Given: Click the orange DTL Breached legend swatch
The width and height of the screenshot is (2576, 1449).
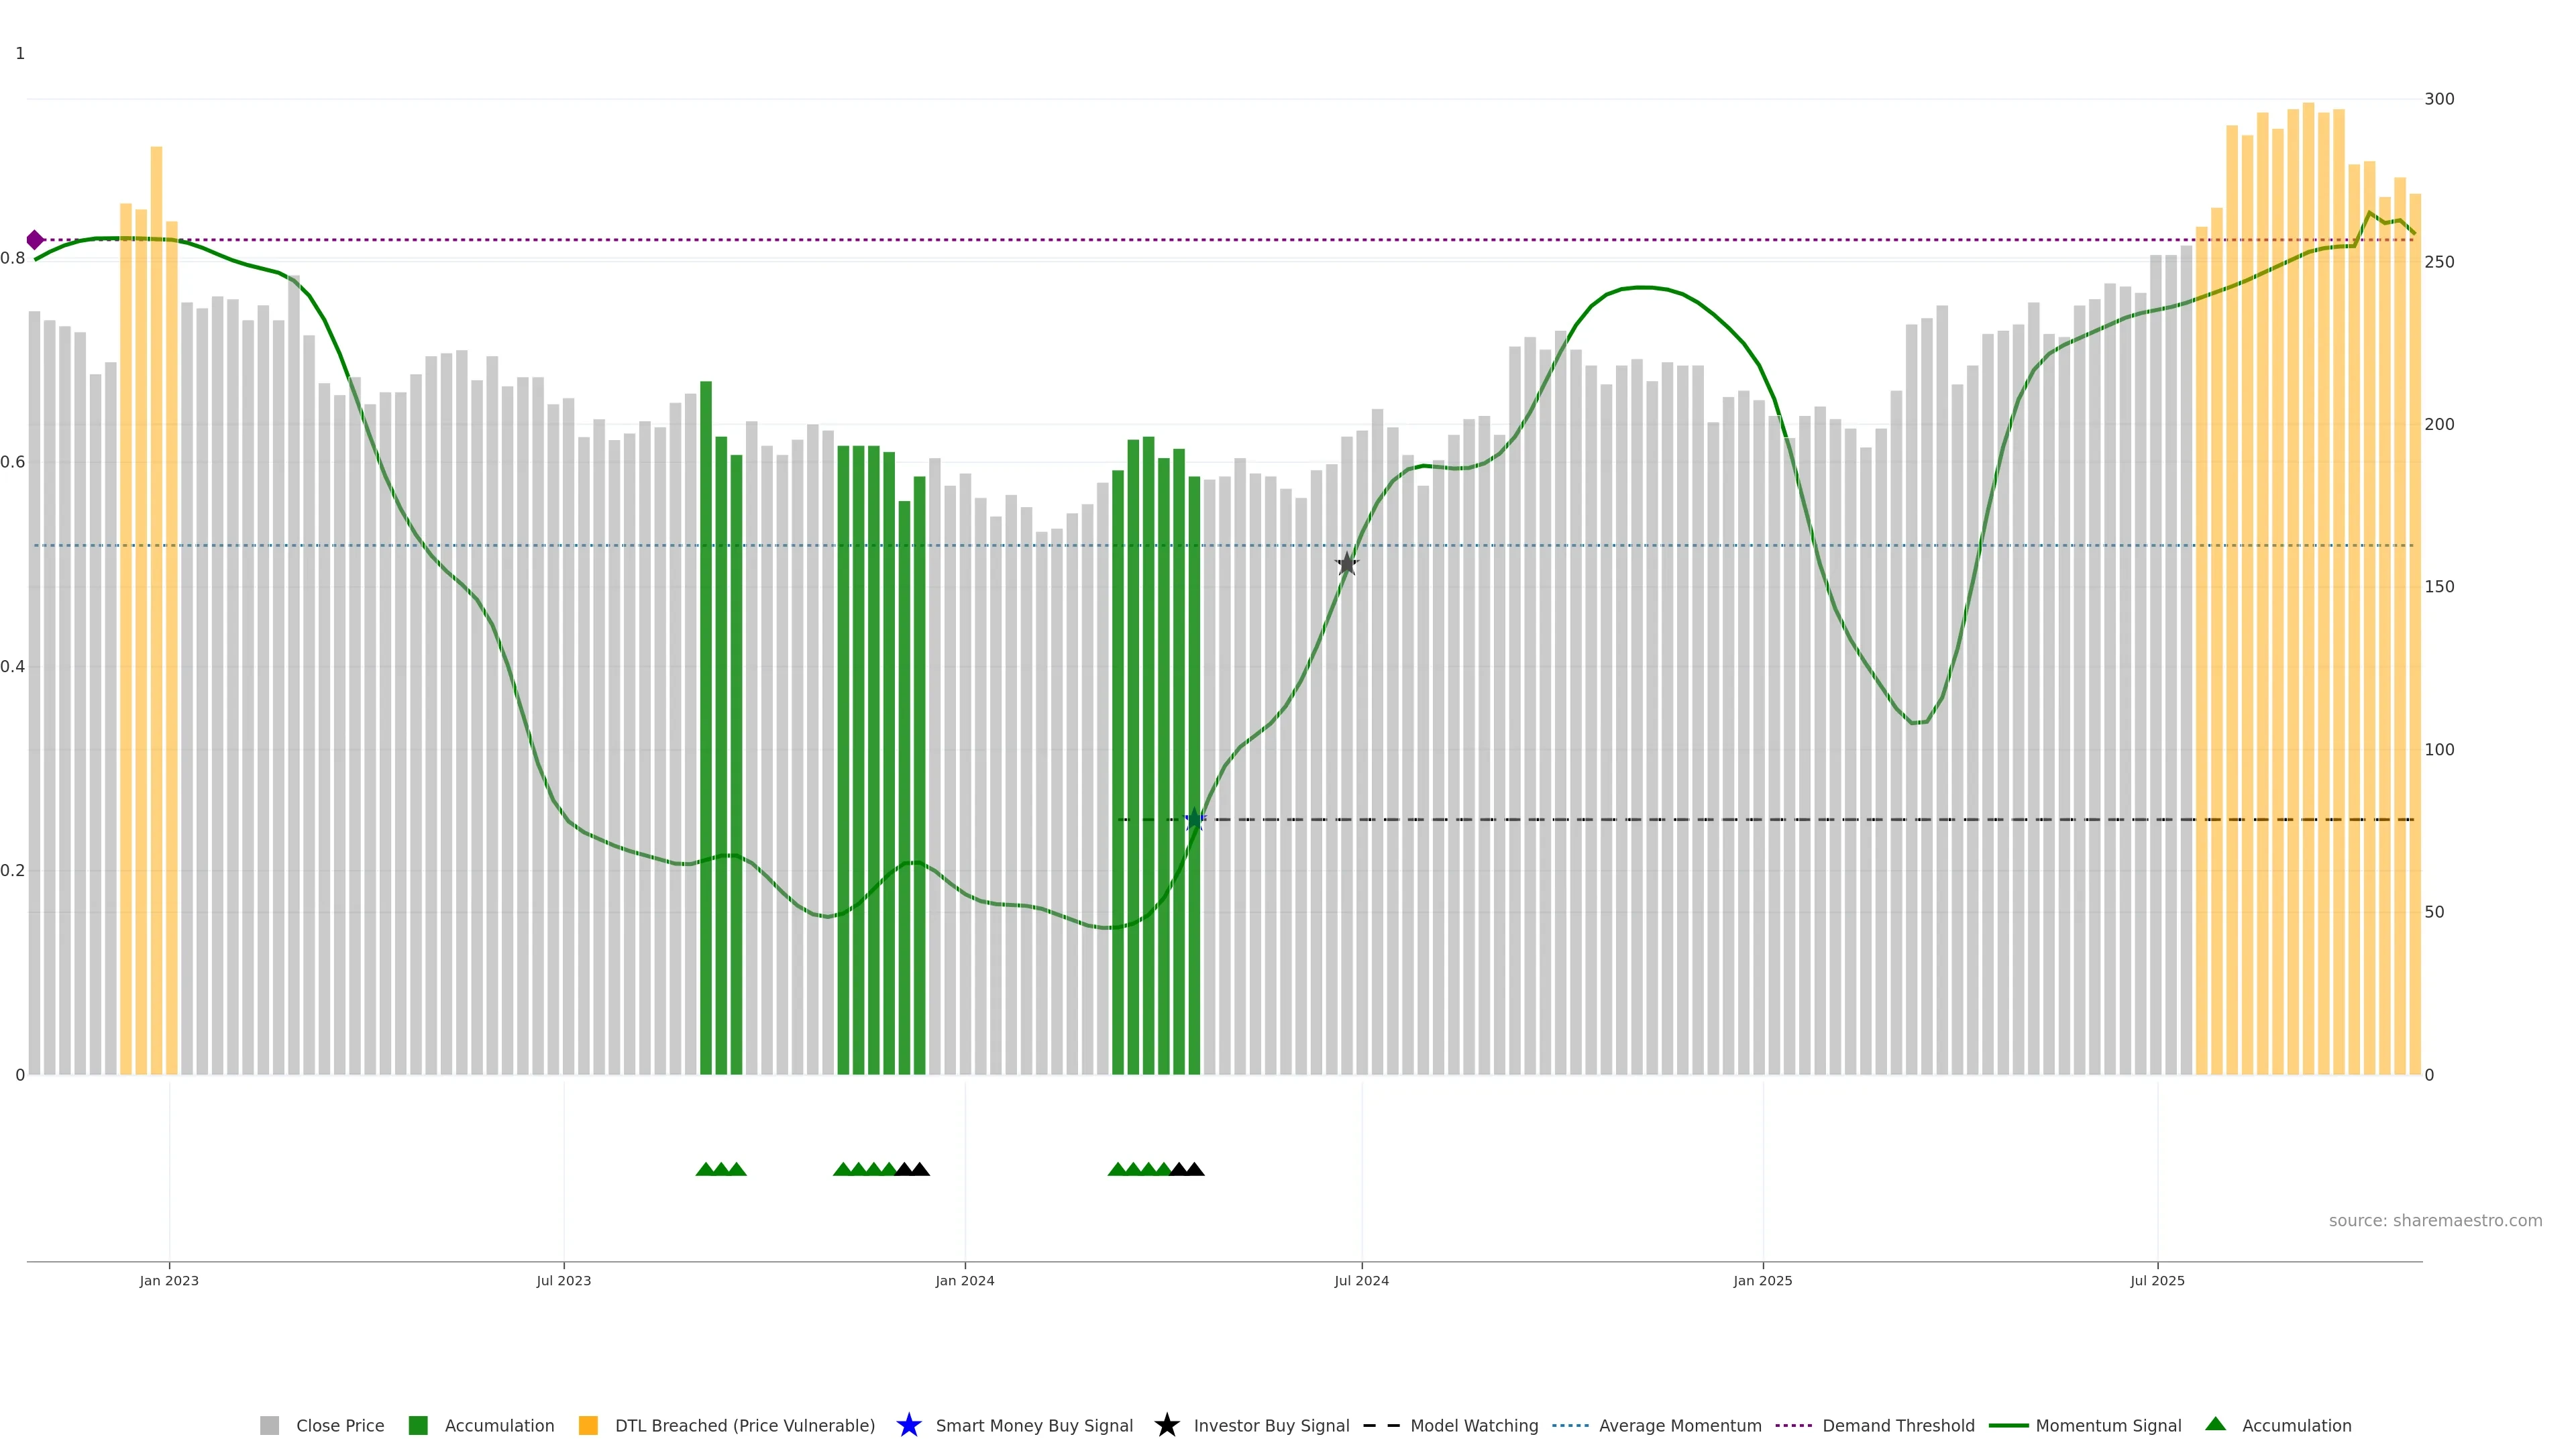Looking at the screenshot, I should [x=588, y=1425].
